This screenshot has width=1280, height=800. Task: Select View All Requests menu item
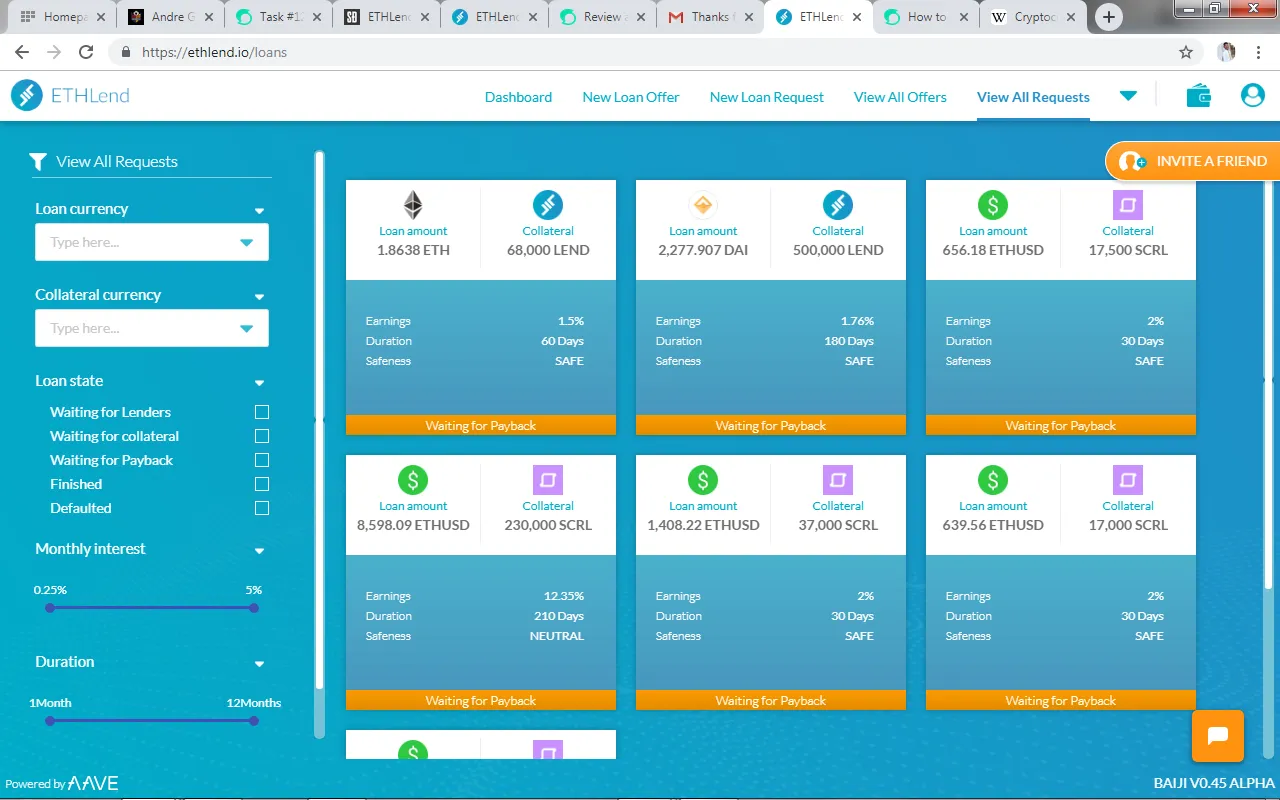[1033, 97]
